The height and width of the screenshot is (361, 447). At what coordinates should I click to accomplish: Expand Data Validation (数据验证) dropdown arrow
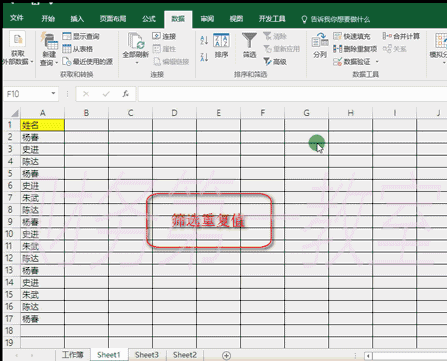pos(377,62)
